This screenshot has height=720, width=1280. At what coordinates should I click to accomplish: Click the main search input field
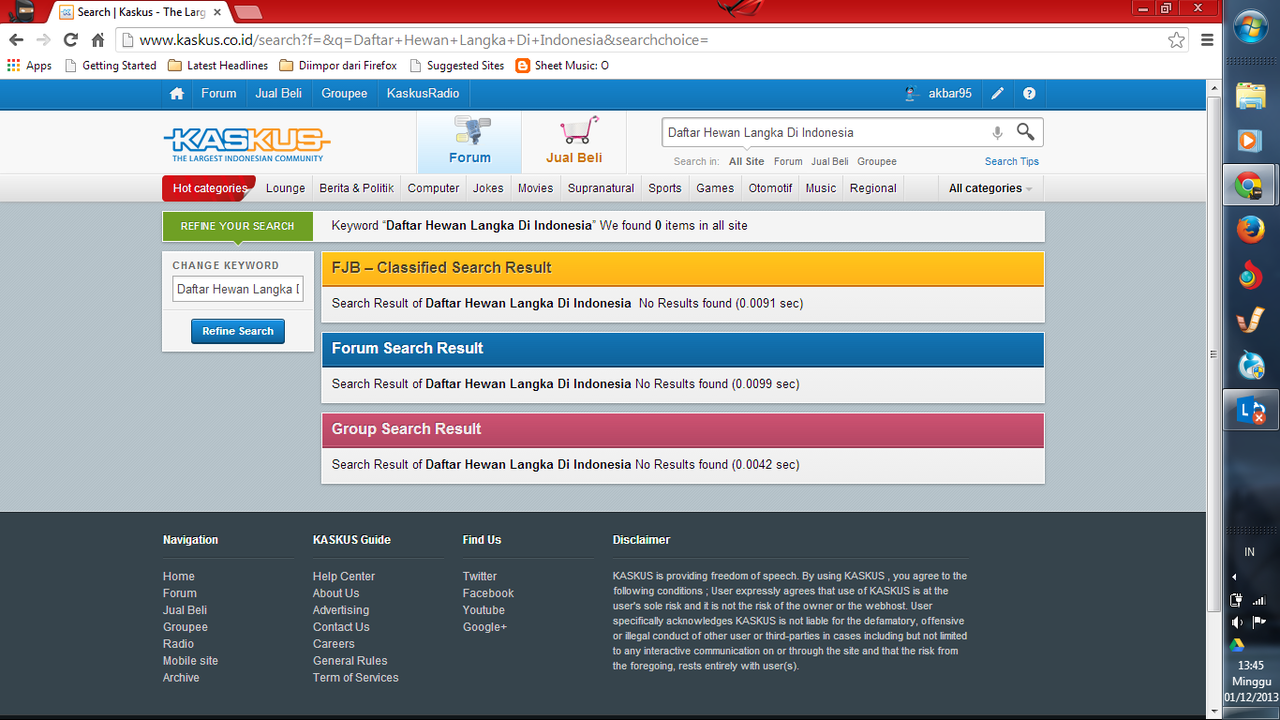point(825,132)
